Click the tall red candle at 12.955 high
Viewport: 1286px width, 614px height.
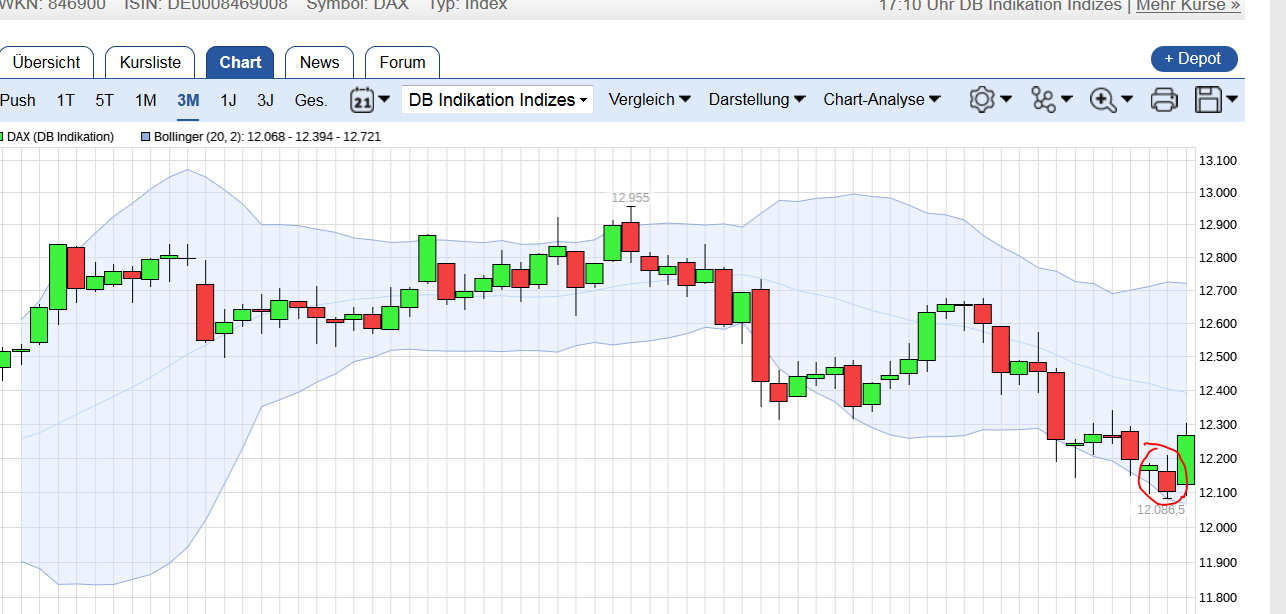coord(630,237)
